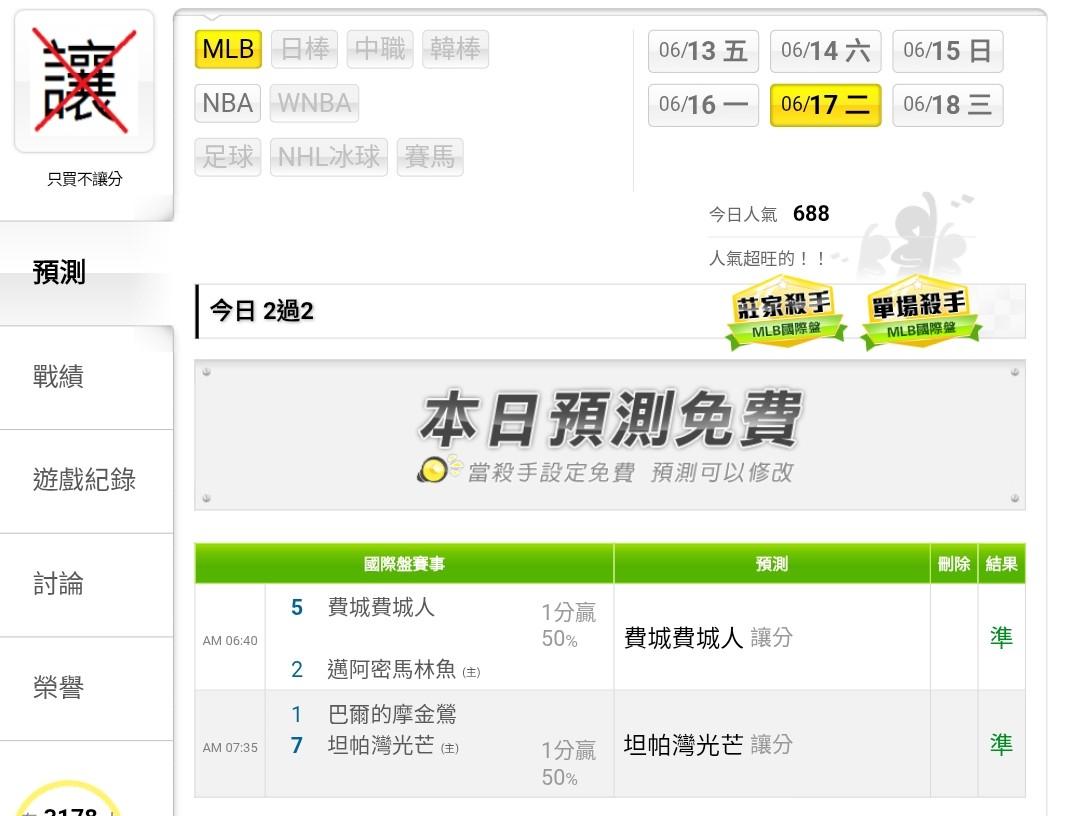Viewport: 1080px width, 816px height.
Task: Click the 國際盤賽事 column header
Action: [x=404, y=564]
